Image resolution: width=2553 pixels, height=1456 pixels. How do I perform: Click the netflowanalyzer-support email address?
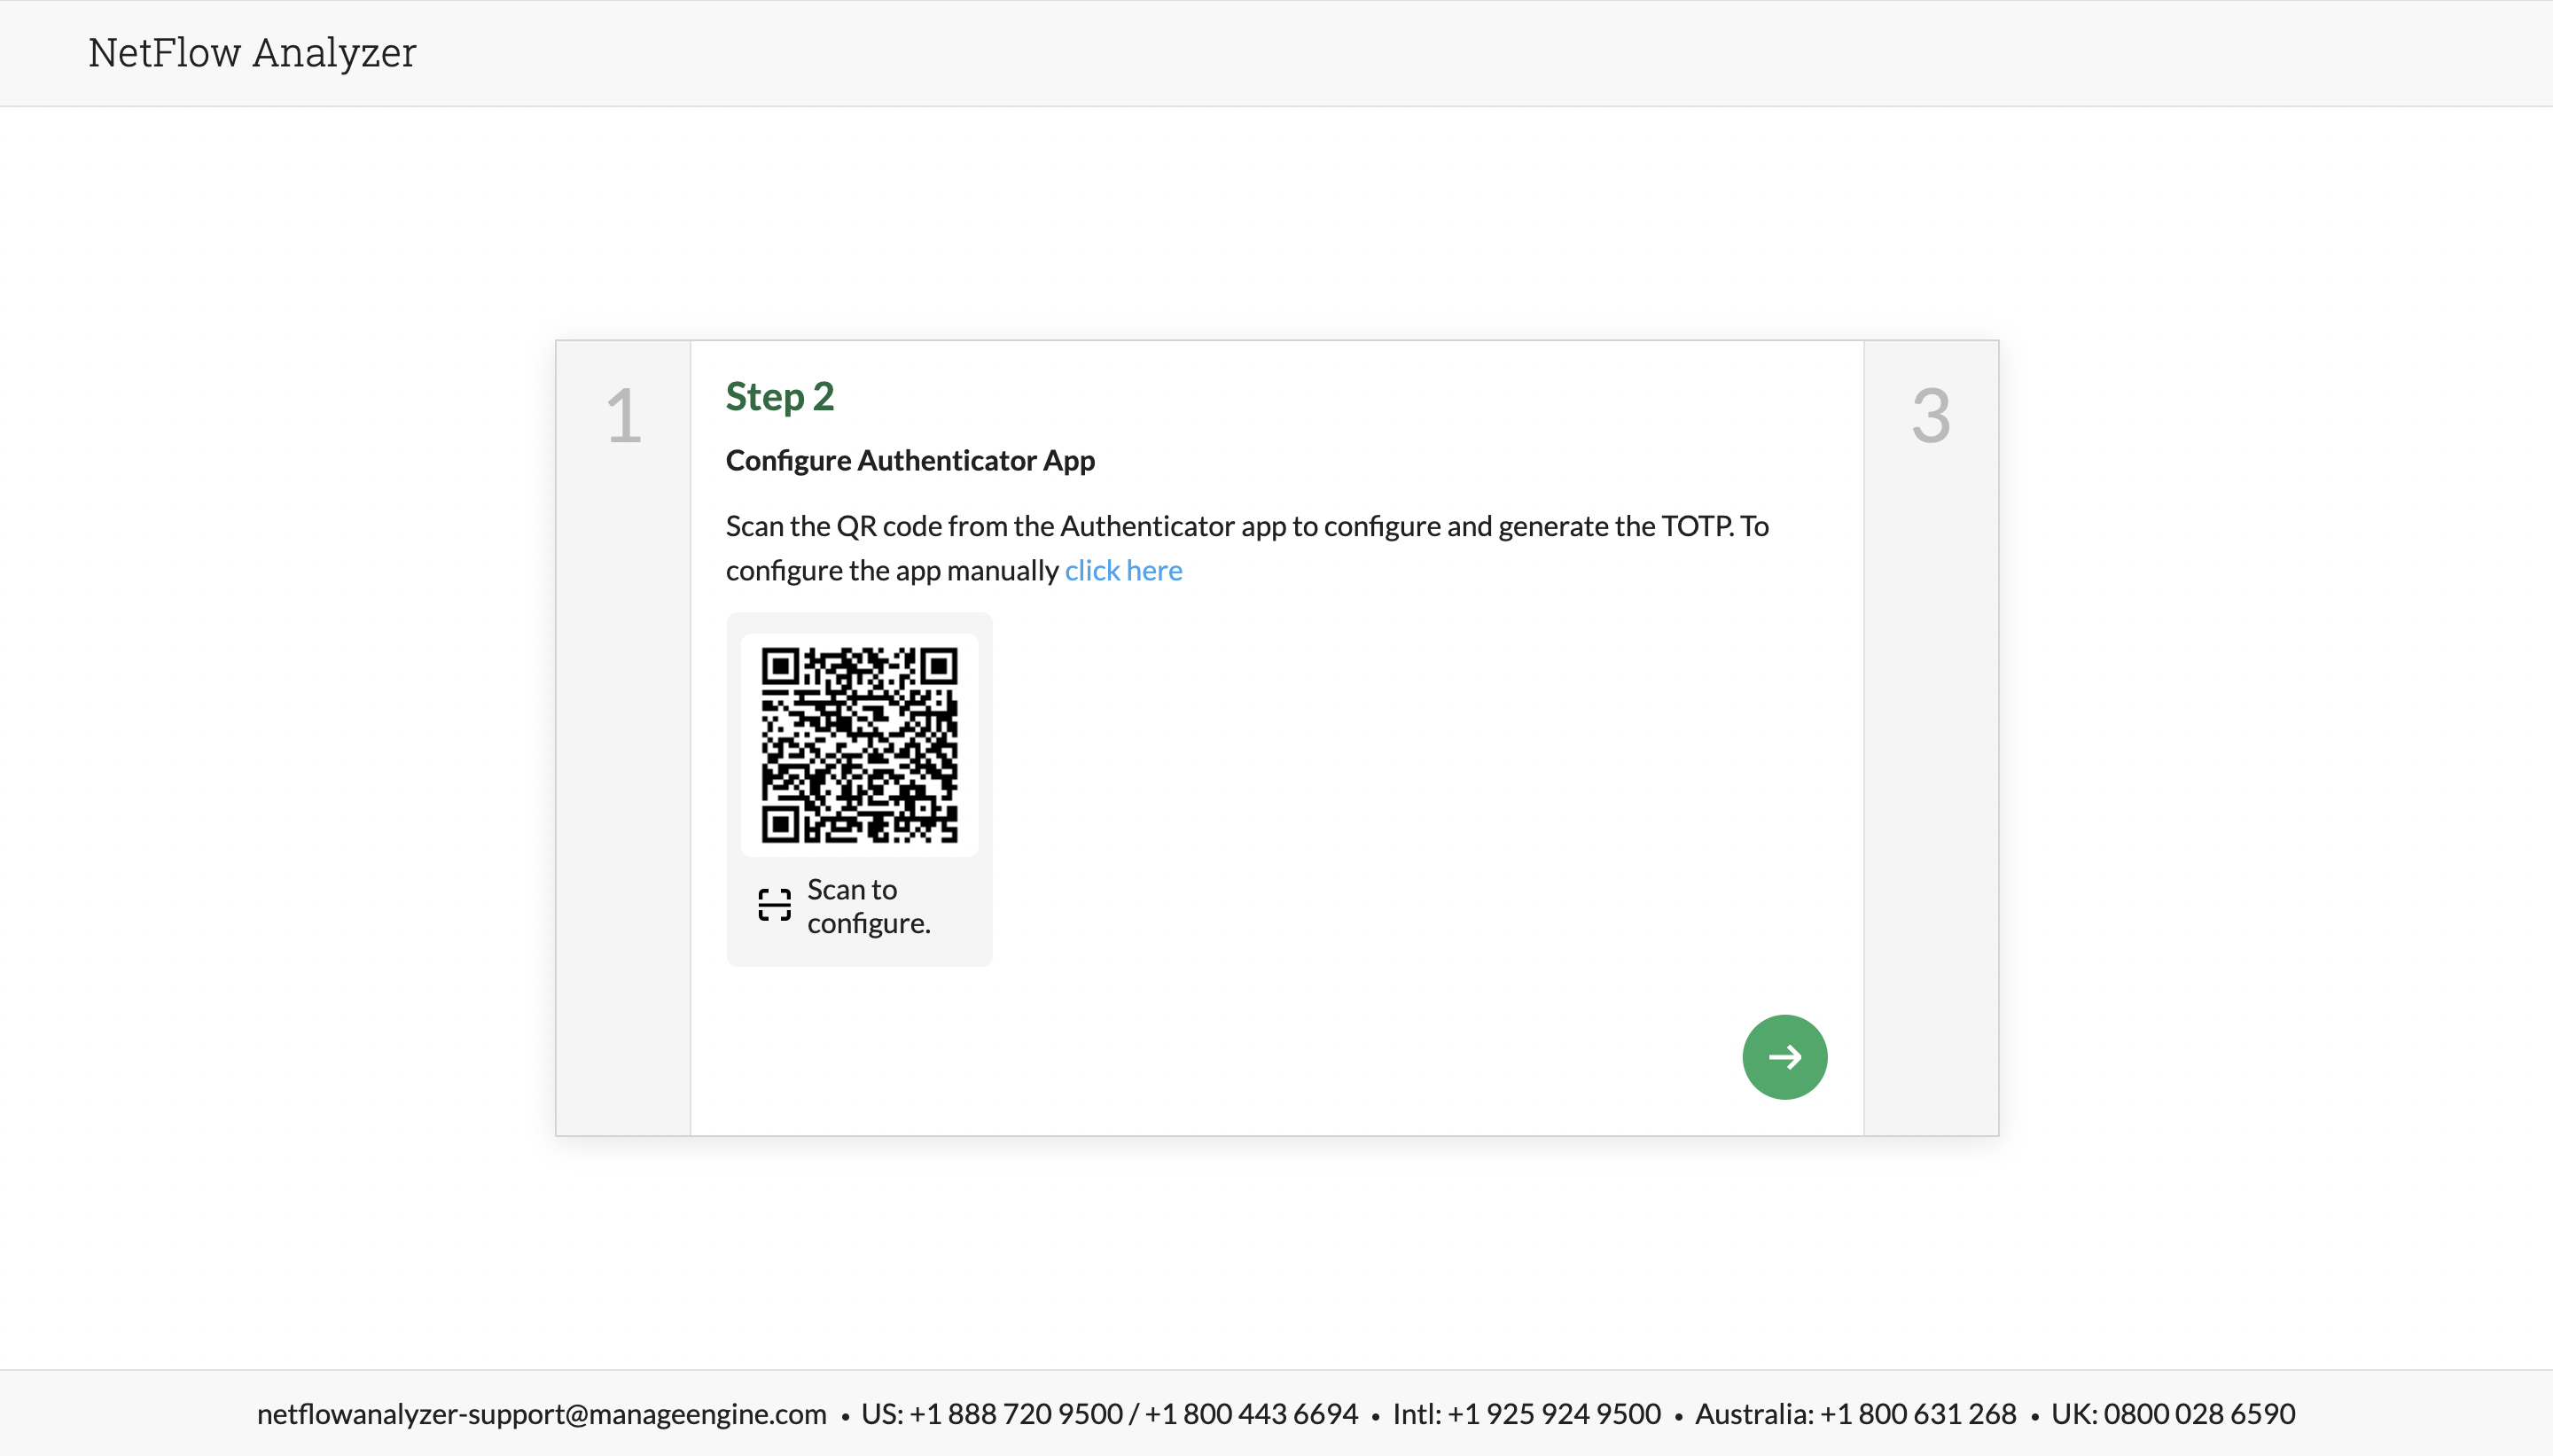[541, 1413]
